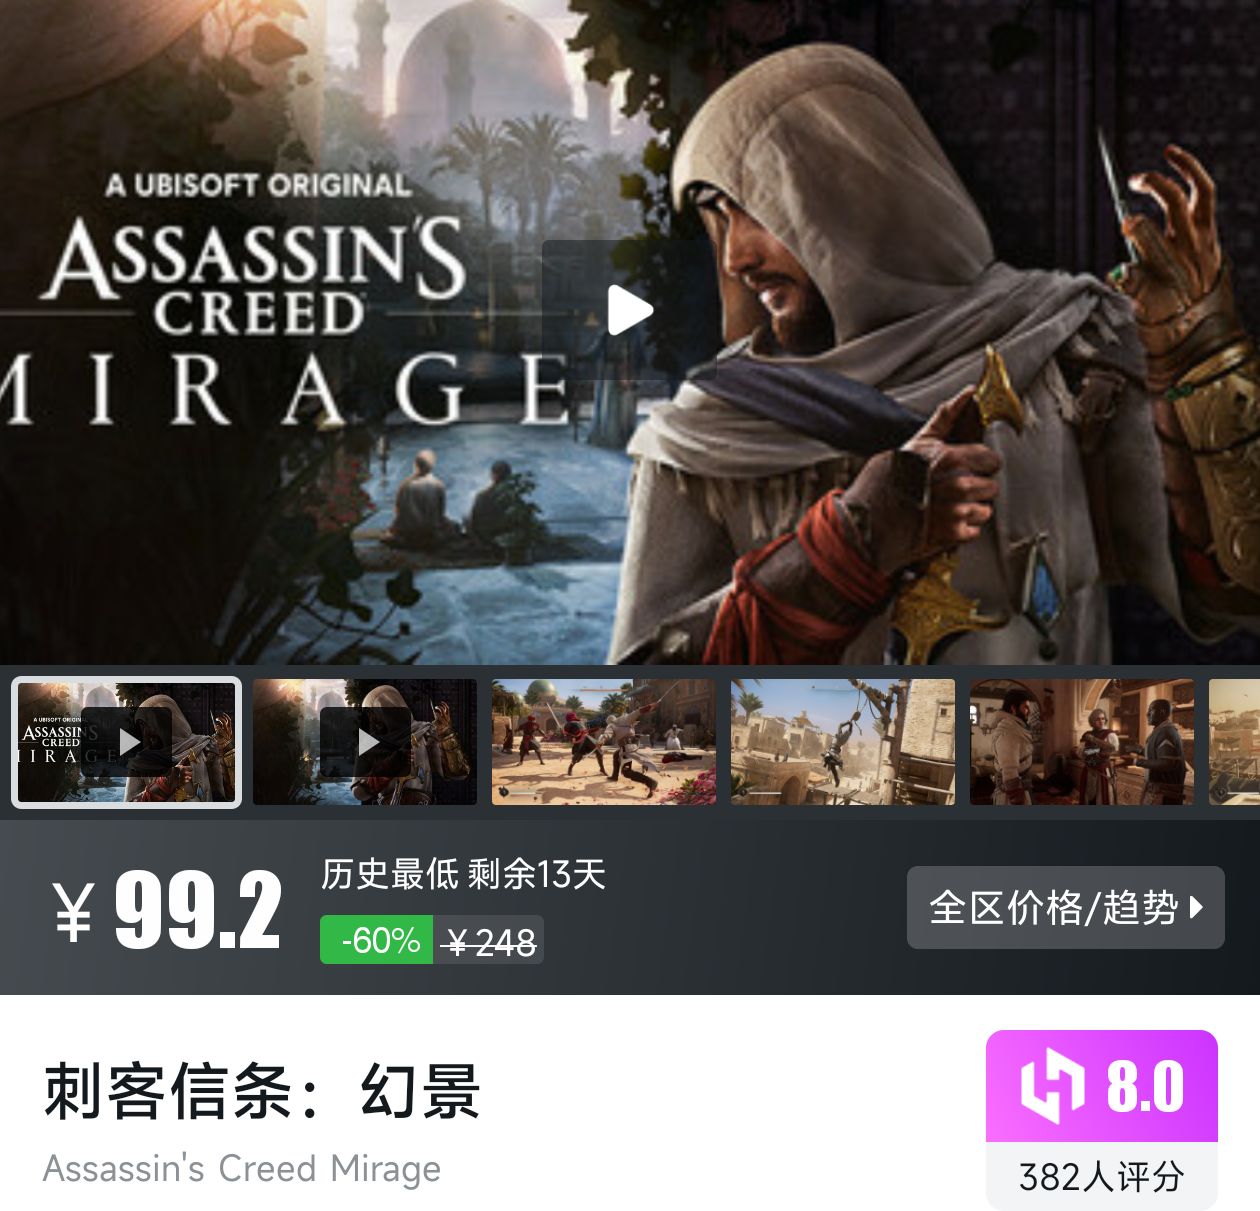Viewport: 1260px width, 1211px height.
Task: Open the sword combat screenshot thumbnail
Action: (x=604, y=742)
